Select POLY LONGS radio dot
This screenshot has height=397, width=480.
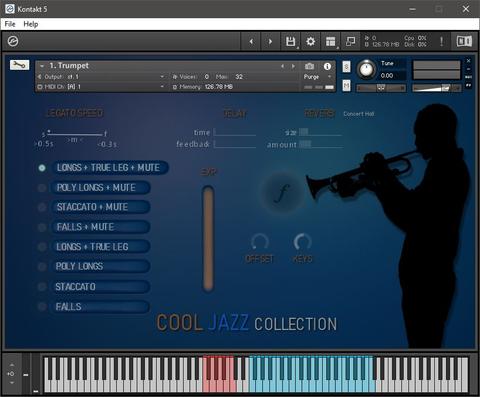pyautogui.click(x=42, y=267)
